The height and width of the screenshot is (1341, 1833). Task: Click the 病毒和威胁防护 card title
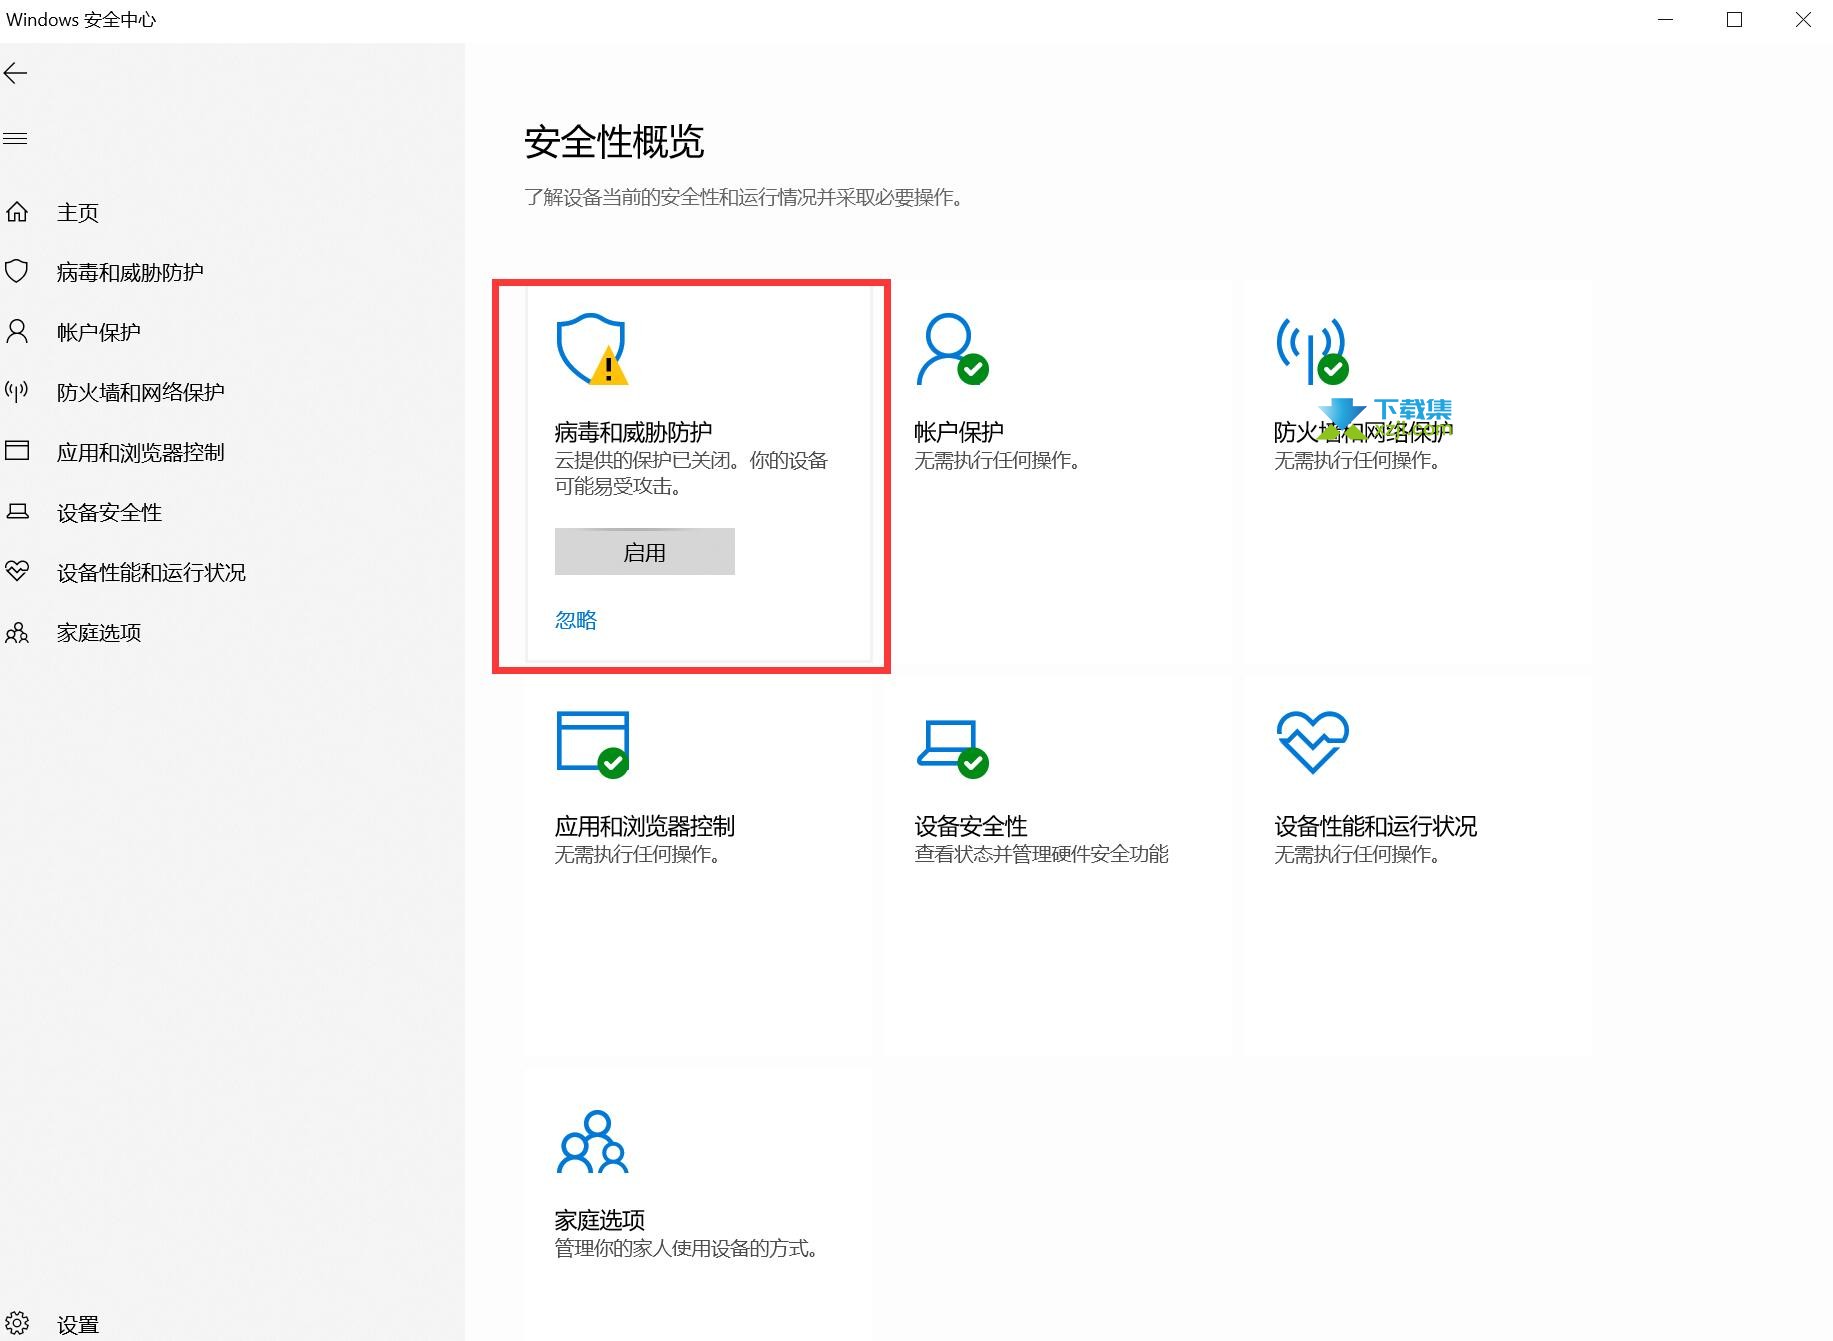[633, 432]
